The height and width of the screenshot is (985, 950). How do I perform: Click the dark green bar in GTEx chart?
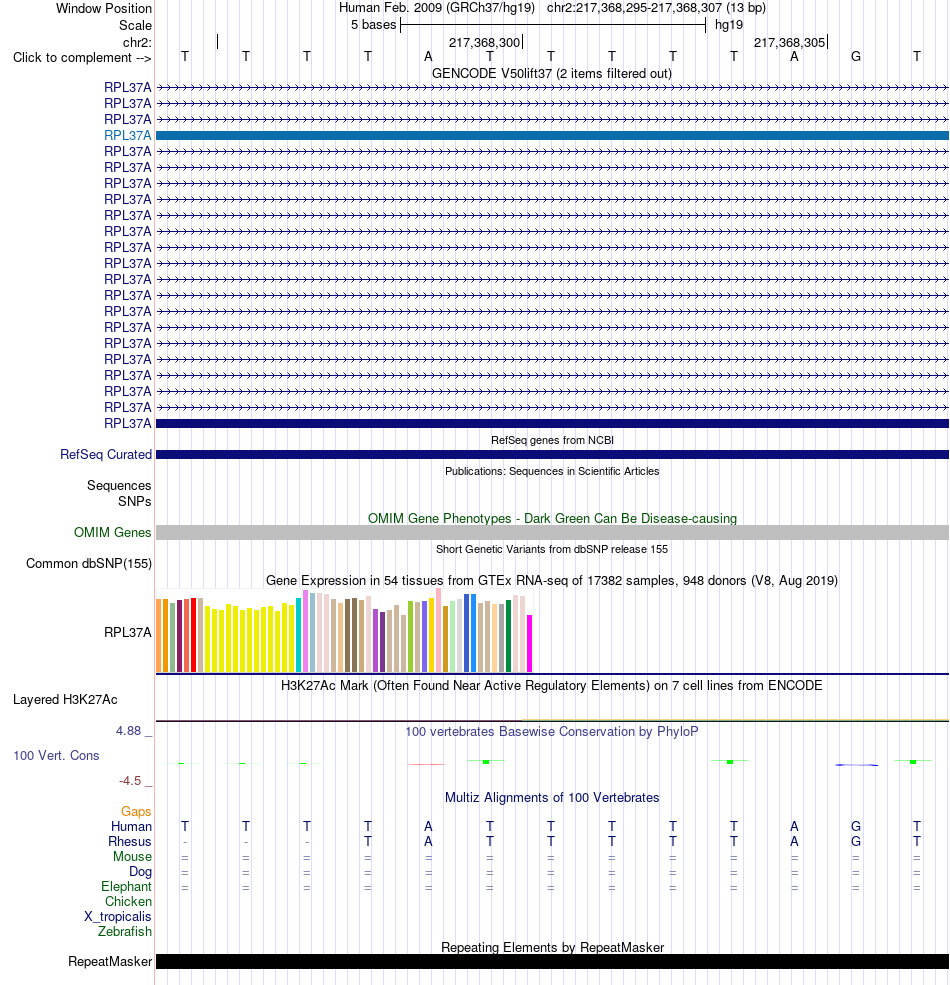508,636
